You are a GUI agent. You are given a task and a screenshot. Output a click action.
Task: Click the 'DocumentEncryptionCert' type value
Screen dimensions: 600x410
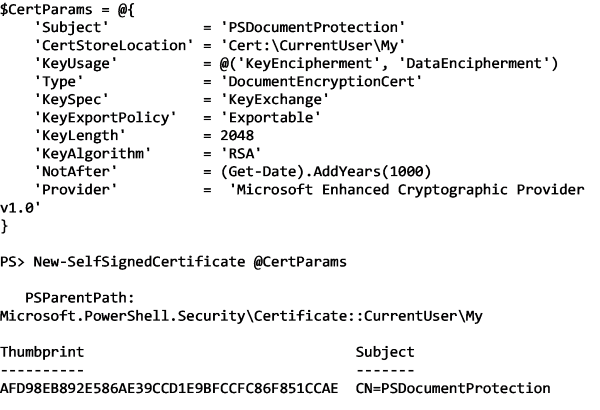tap(321, 81)
